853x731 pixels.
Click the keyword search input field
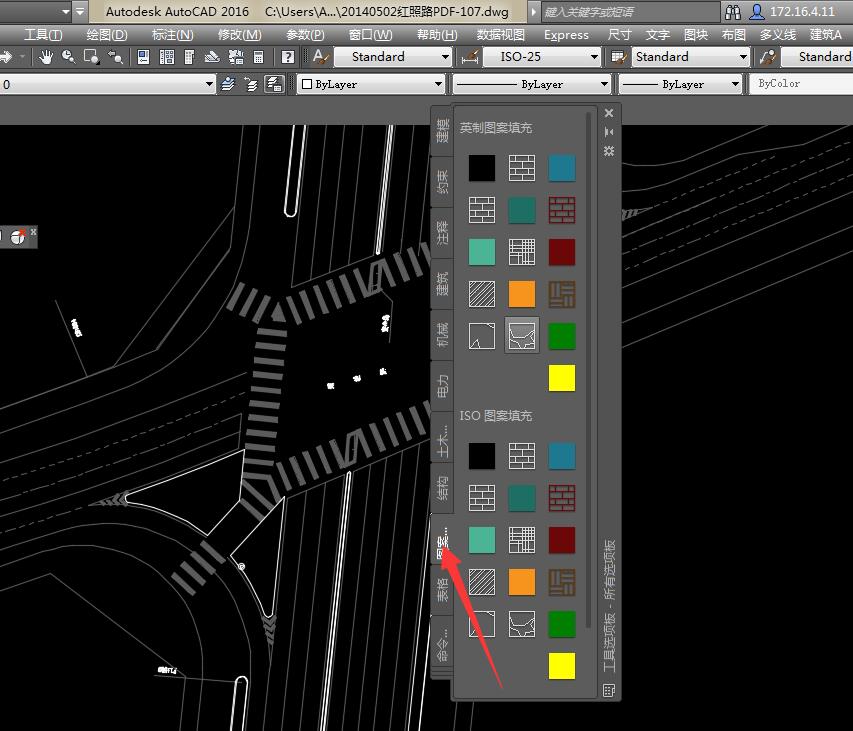coord(630,12)
